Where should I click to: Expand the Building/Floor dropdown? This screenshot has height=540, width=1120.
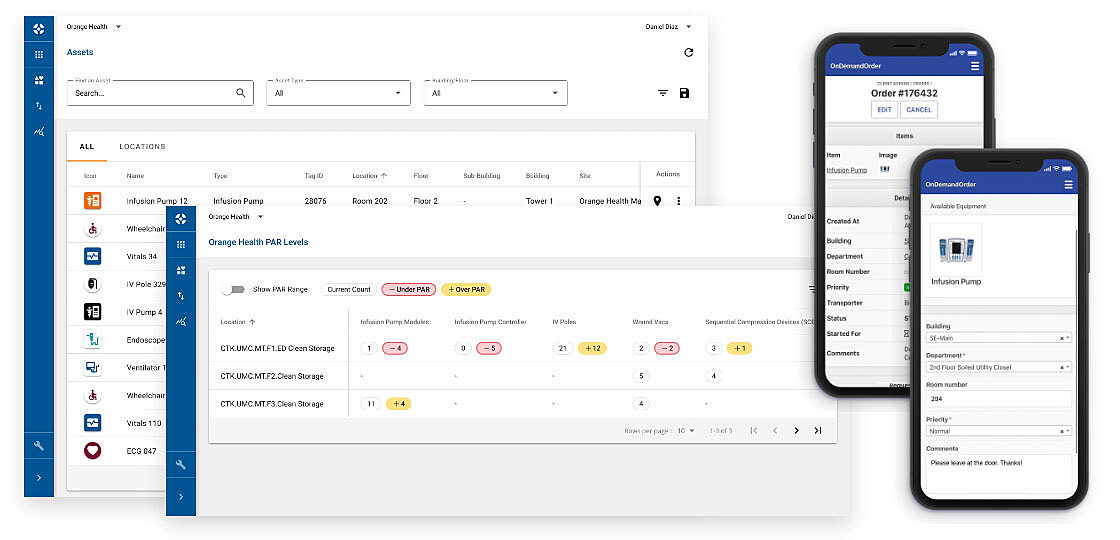496,93
